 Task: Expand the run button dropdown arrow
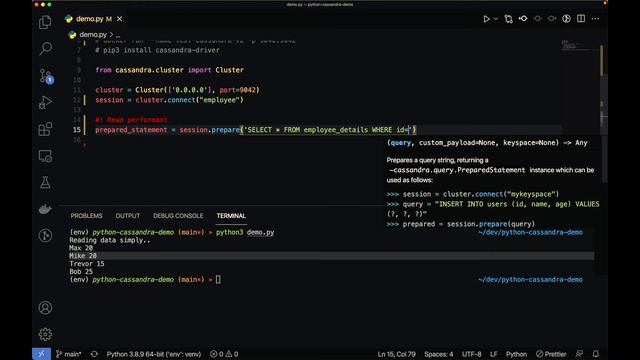tap(496, 19)
